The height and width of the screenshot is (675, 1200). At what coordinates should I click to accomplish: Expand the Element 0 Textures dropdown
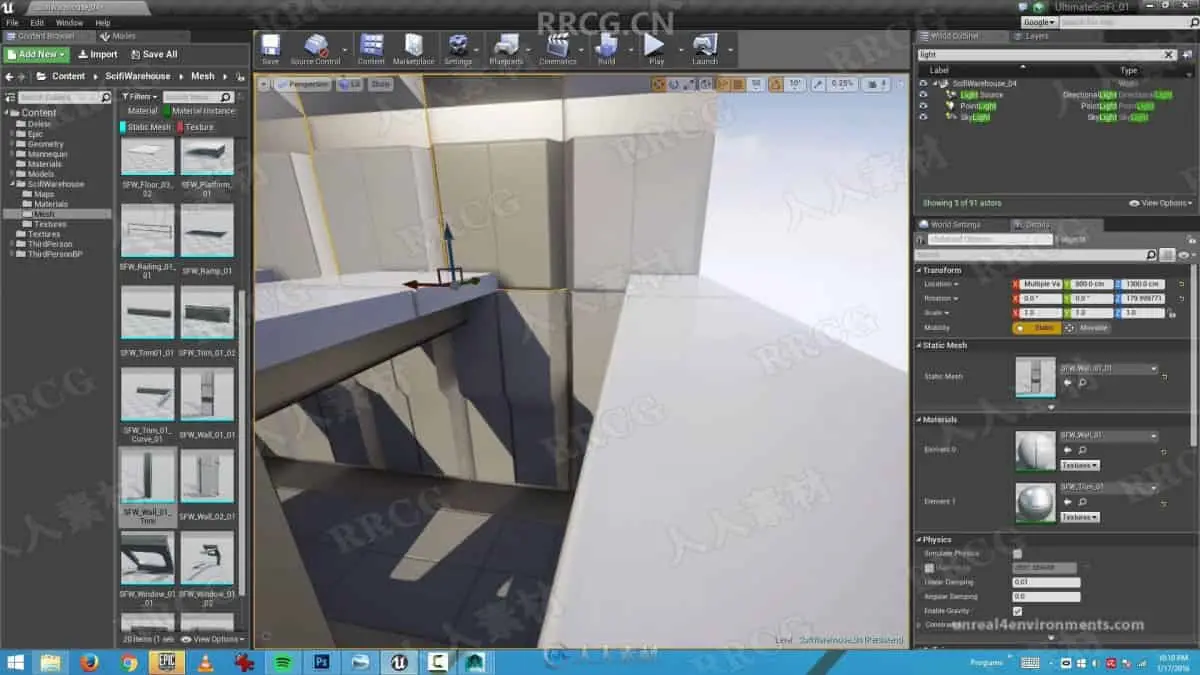[1079, 465]
